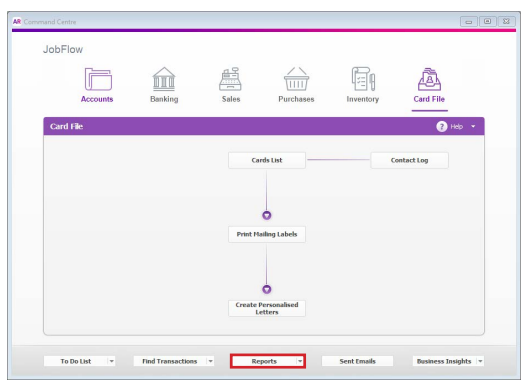
Task: Open the Sales cash register icon
Action: 230,79
